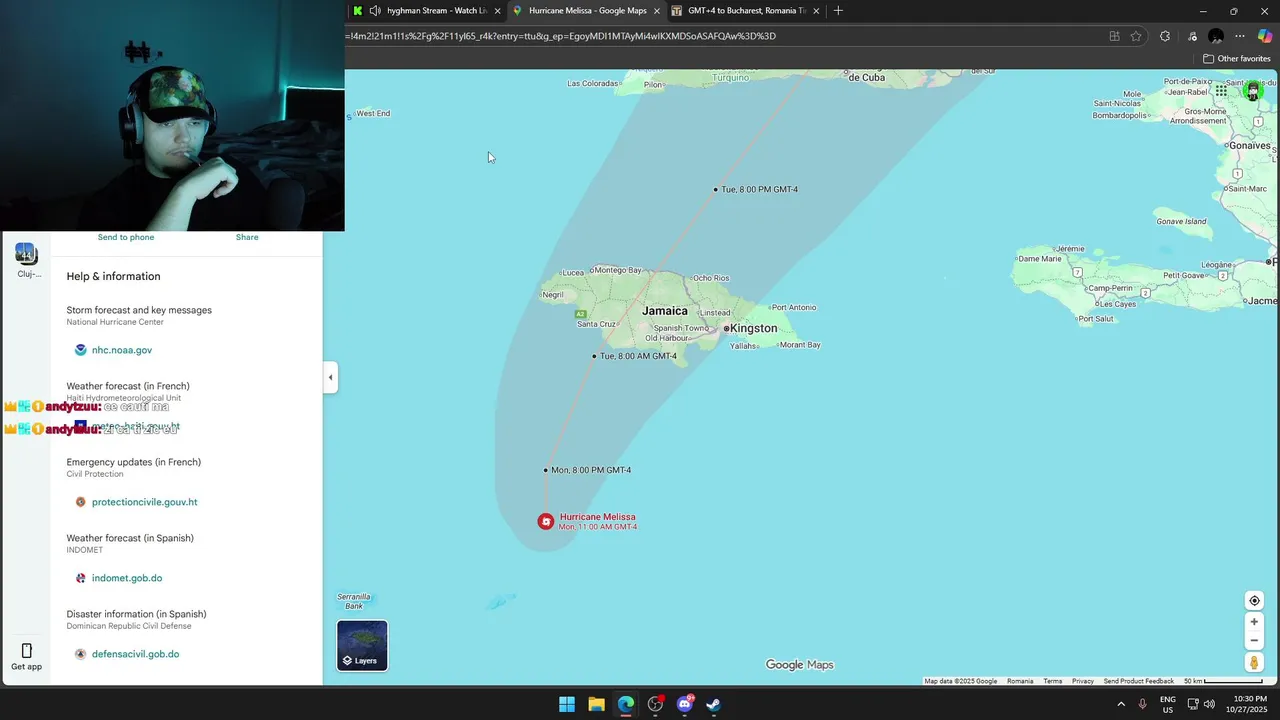
Task: Click the Kingston city label
Action: pyautogui.click(x=753, y=328)
